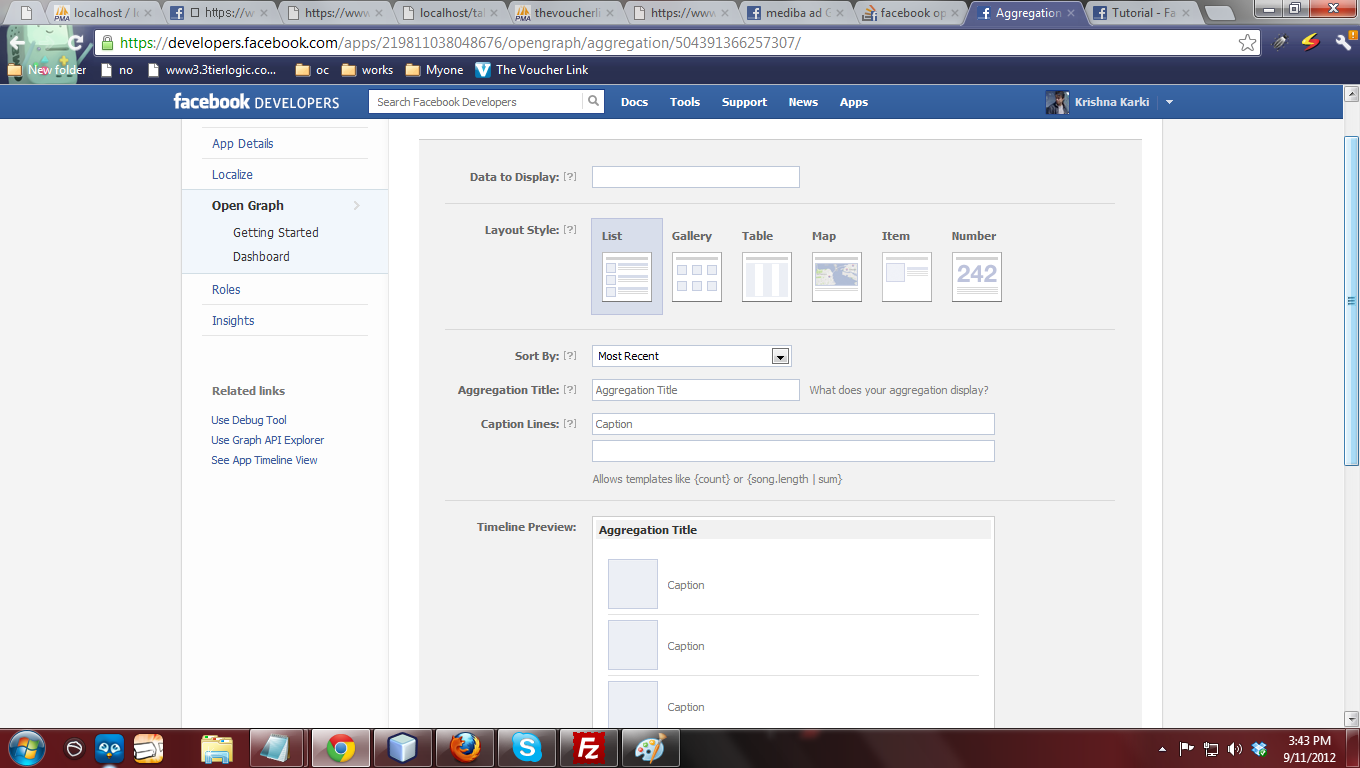Open Getting Started under Open Graph
The height and width of the screenshot is (768, 1360).
pos(276,232)
